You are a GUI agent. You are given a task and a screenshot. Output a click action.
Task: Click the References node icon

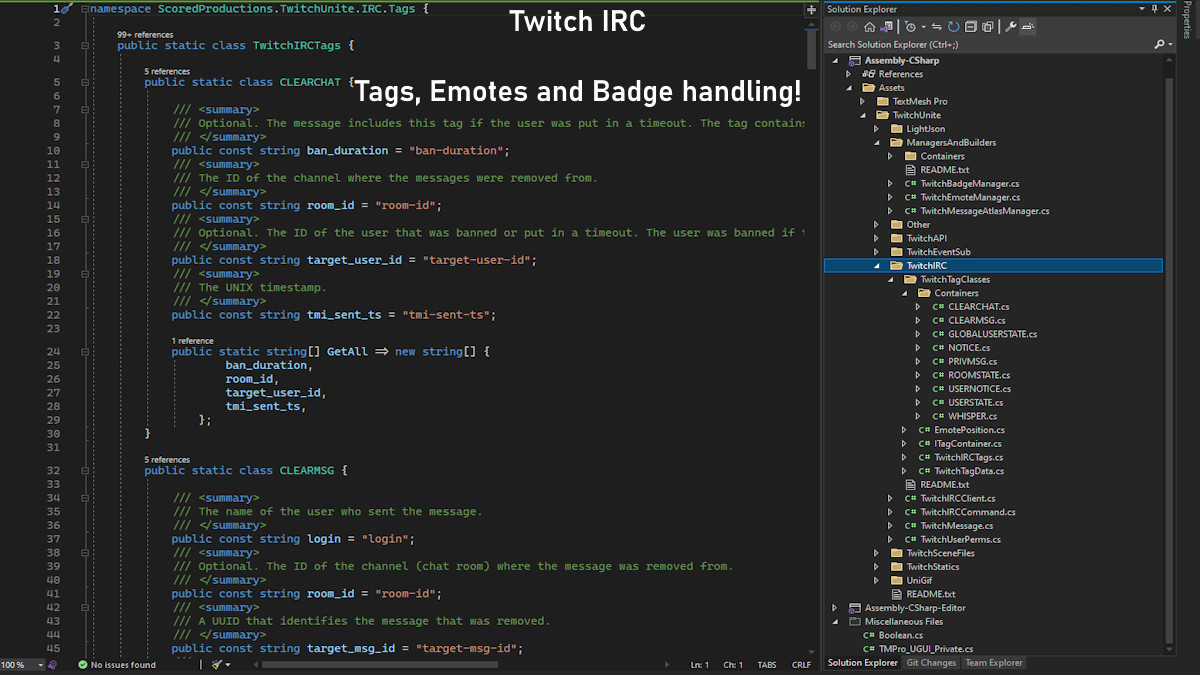pyautogui.click(x=869, y=74)
